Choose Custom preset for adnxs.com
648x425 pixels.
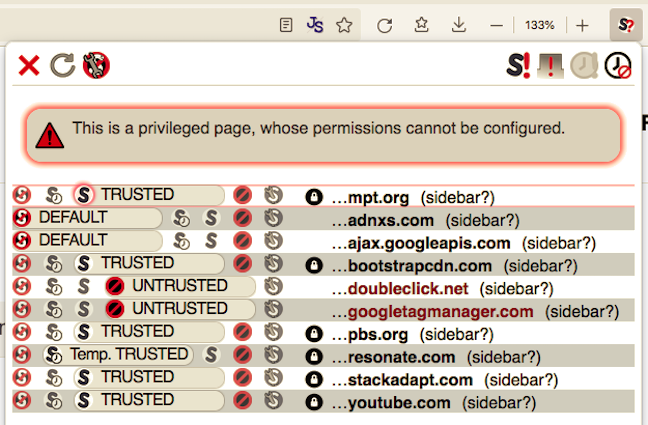[x=274, y=217]
